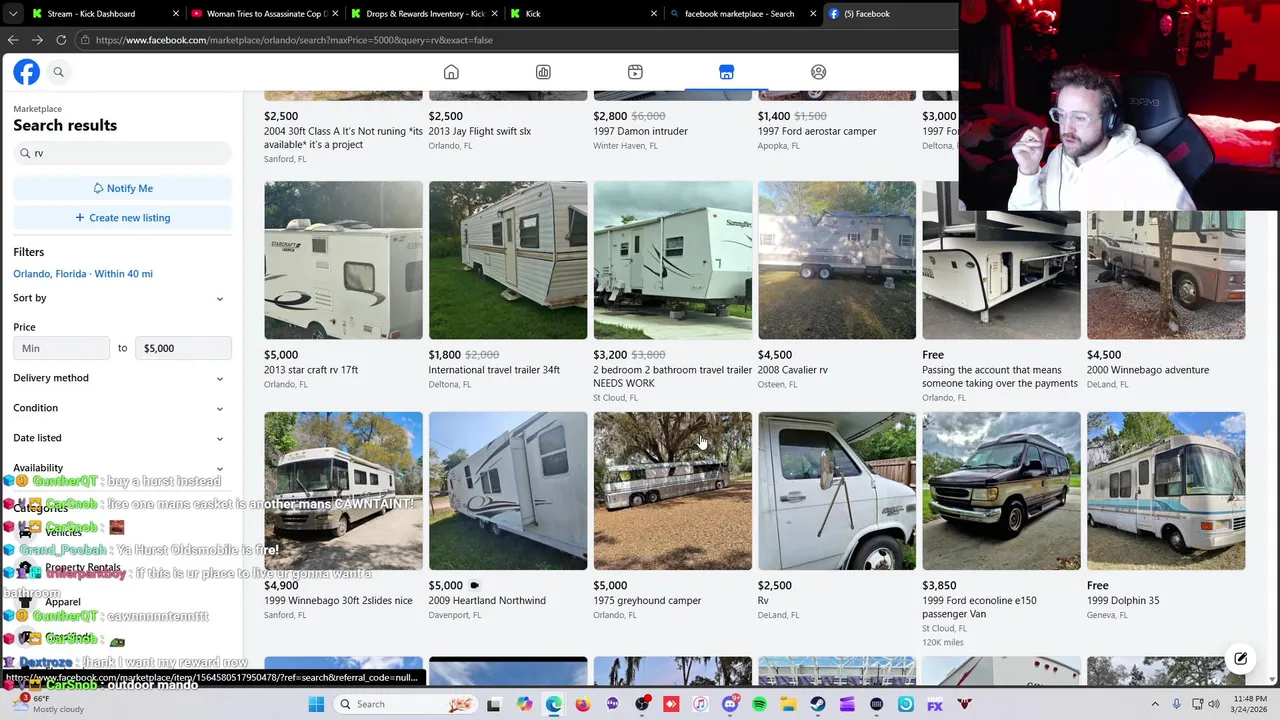Click the edit/compose pencil floating icon
This screenshot has height=720, width=1280.
1240,658
